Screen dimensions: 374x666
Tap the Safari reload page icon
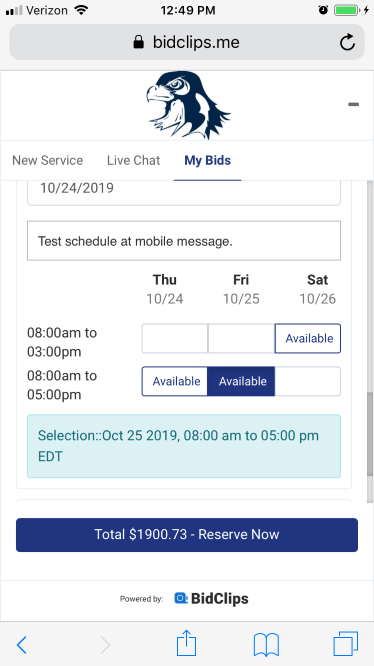click(347, 42)
